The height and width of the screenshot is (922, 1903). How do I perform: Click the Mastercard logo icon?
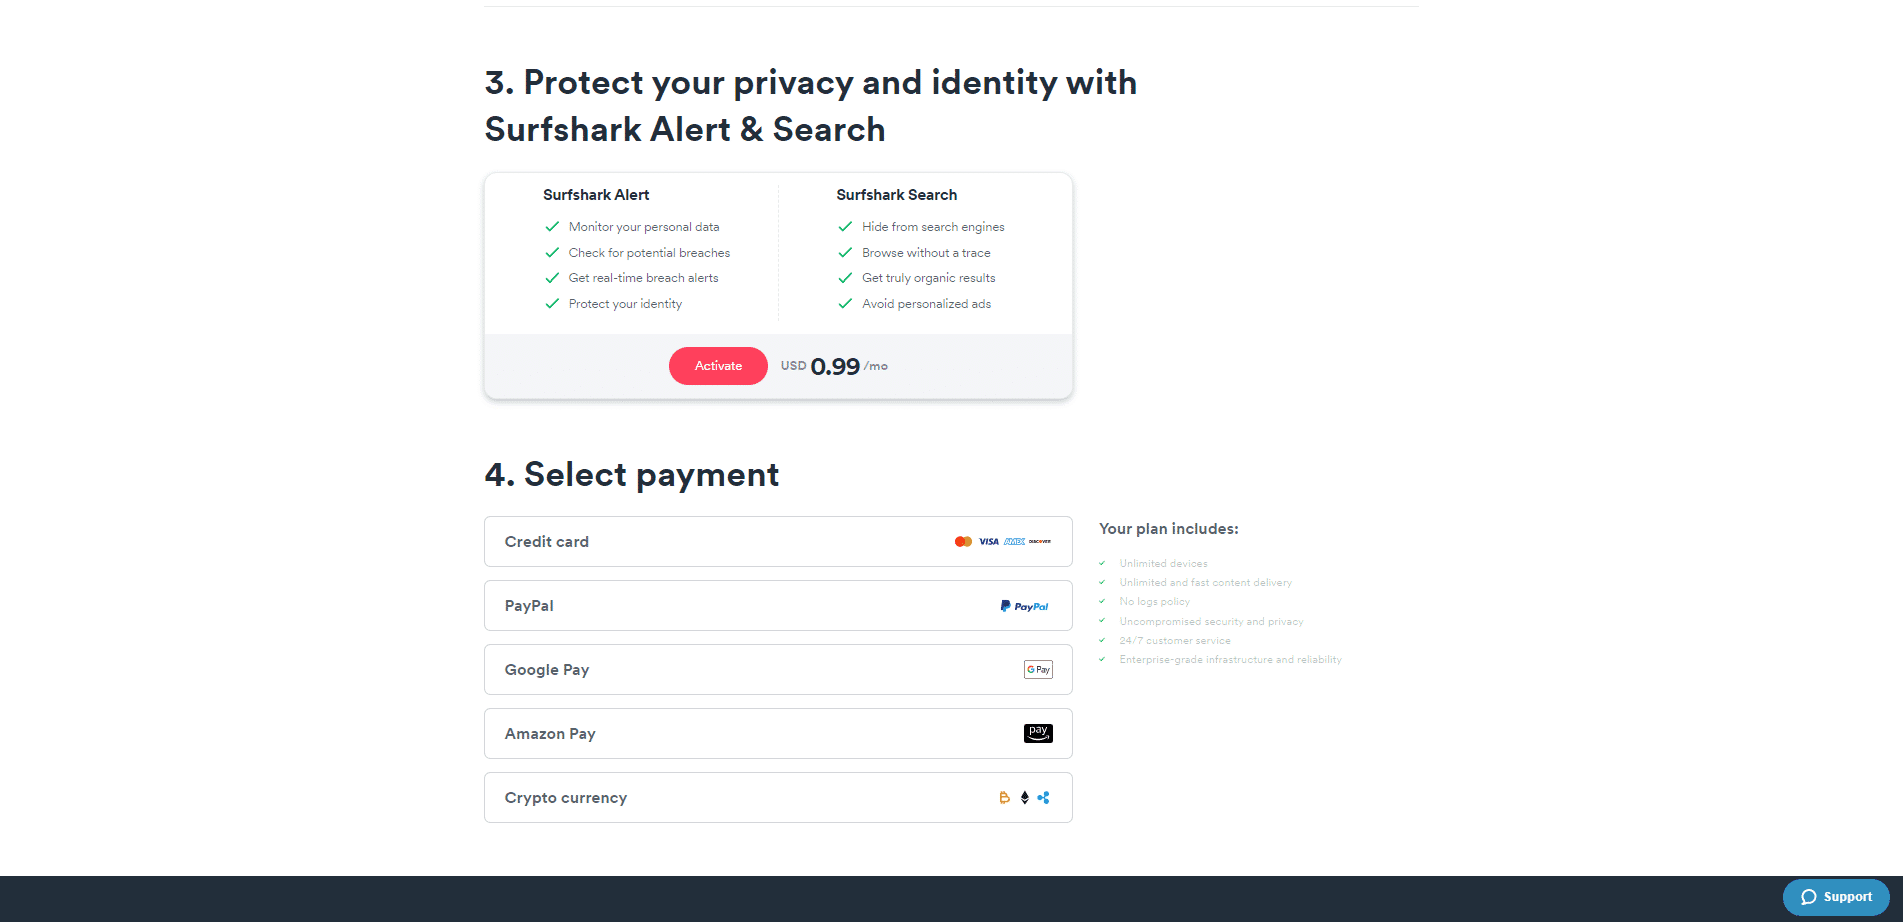tap(963, 542)
